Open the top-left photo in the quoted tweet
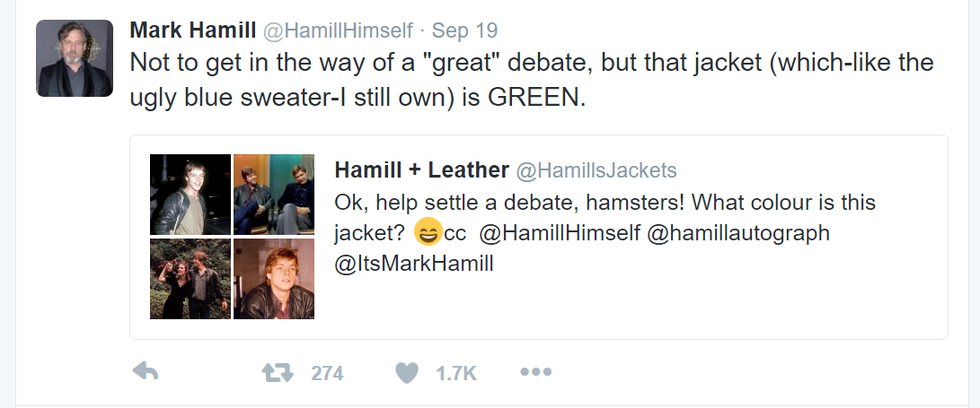 pyautogui.click(x=190, y=194)
